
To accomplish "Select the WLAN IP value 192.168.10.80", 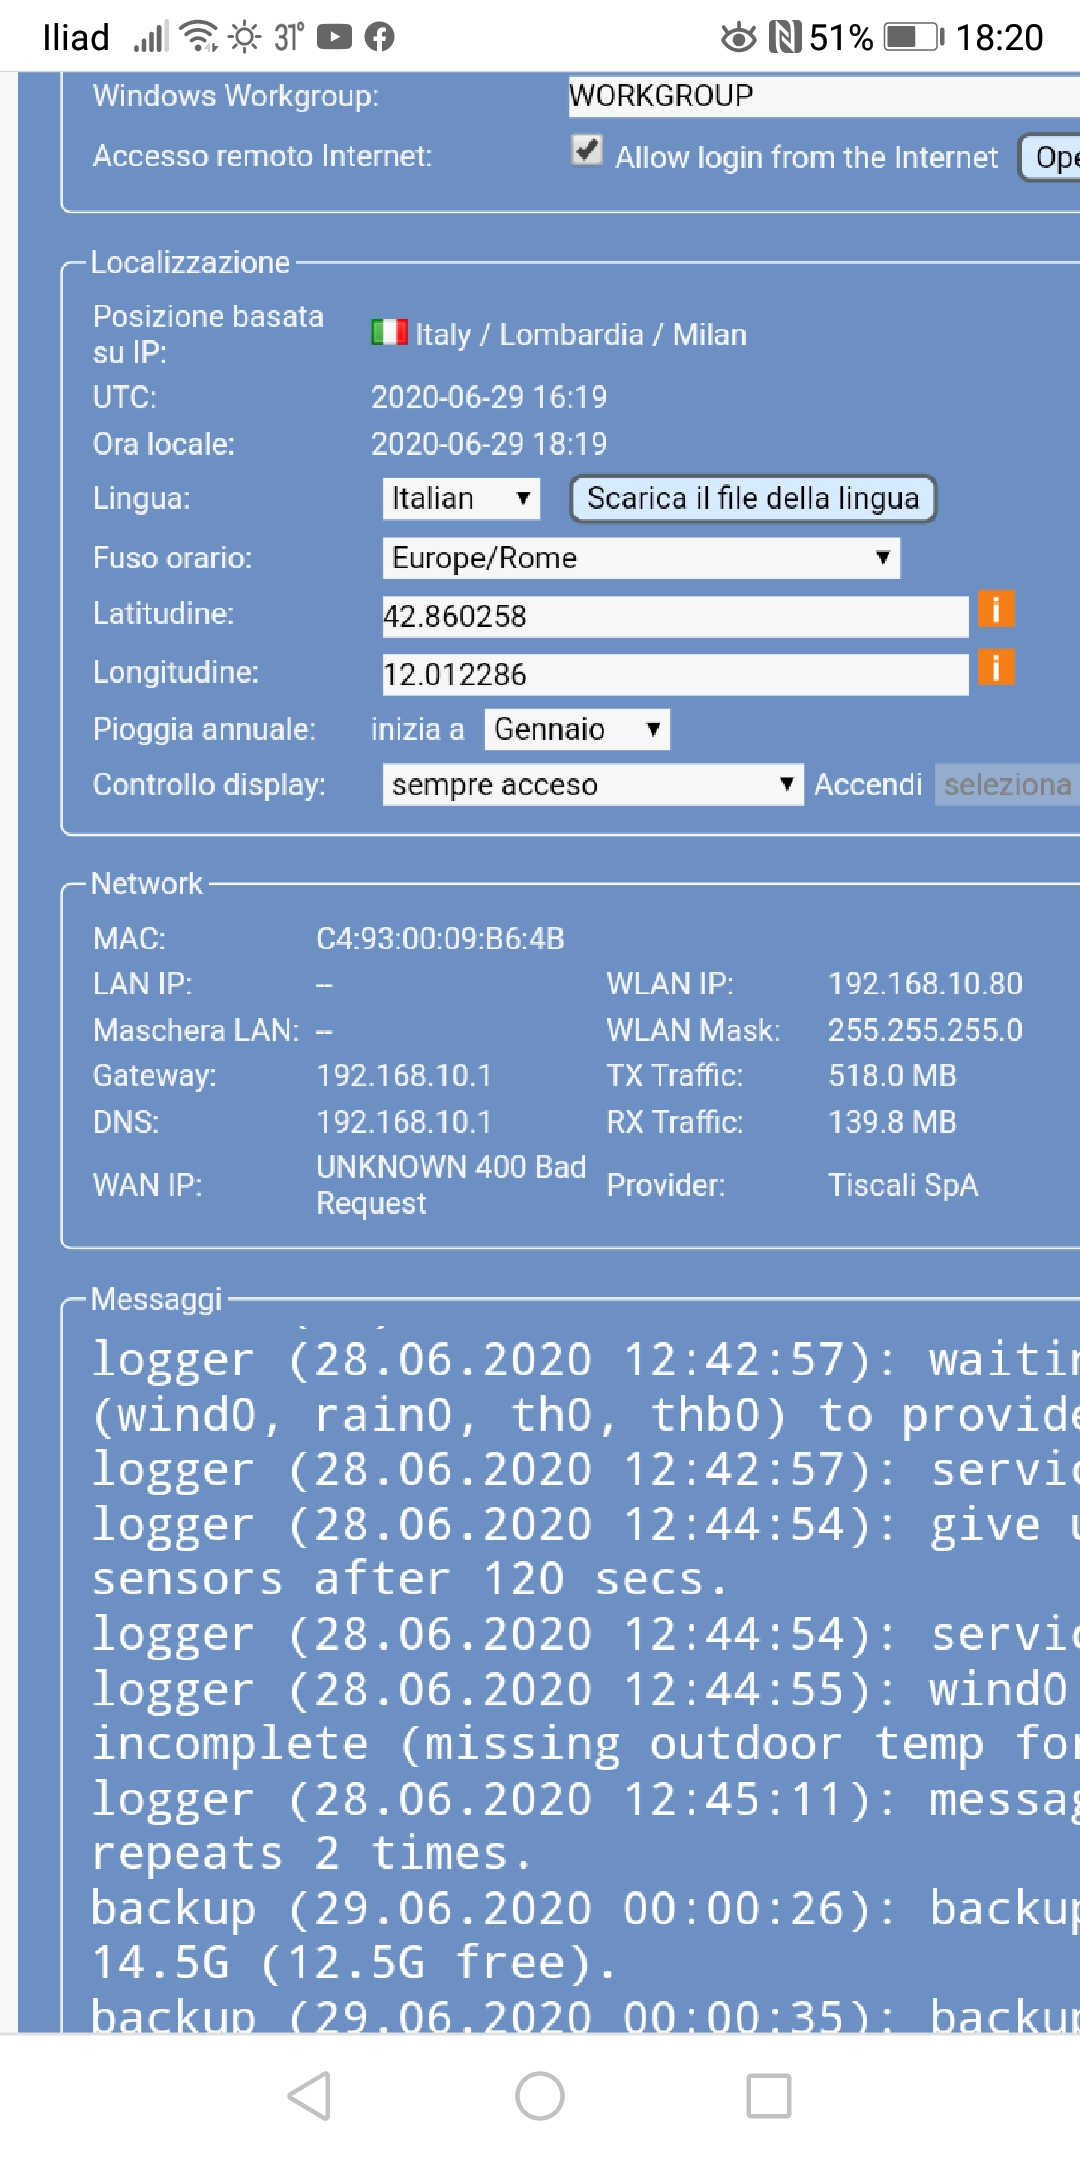I will tap(925, 983).
